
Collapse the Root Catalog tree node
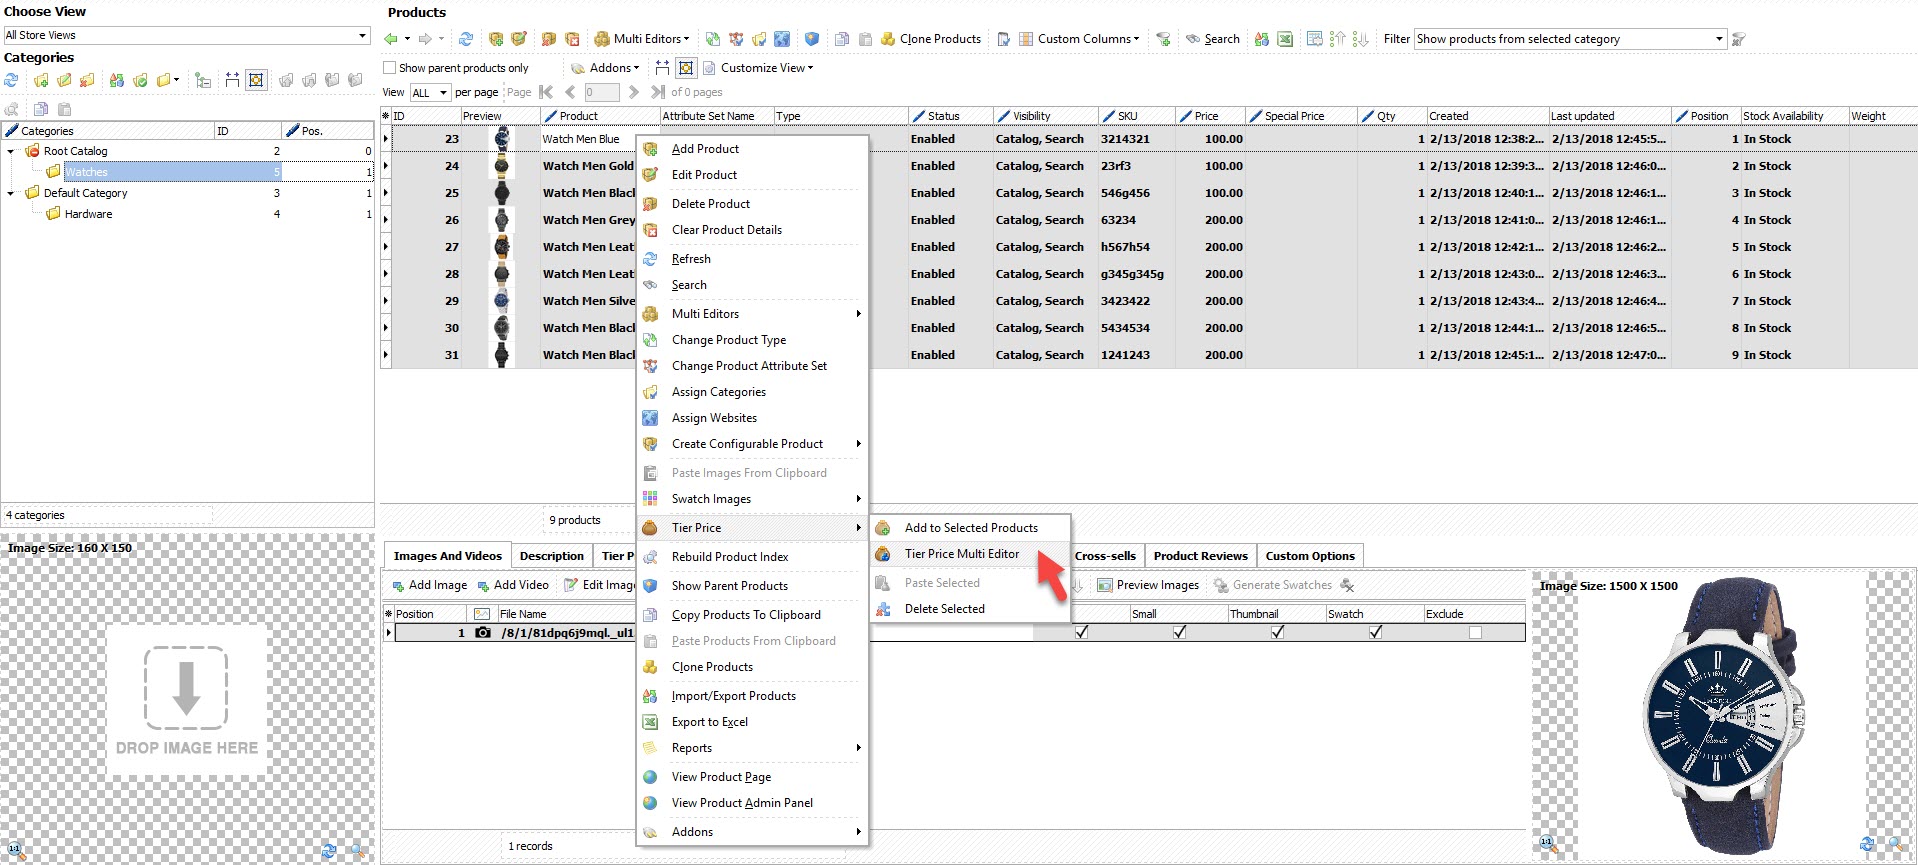tap(11, 151)
